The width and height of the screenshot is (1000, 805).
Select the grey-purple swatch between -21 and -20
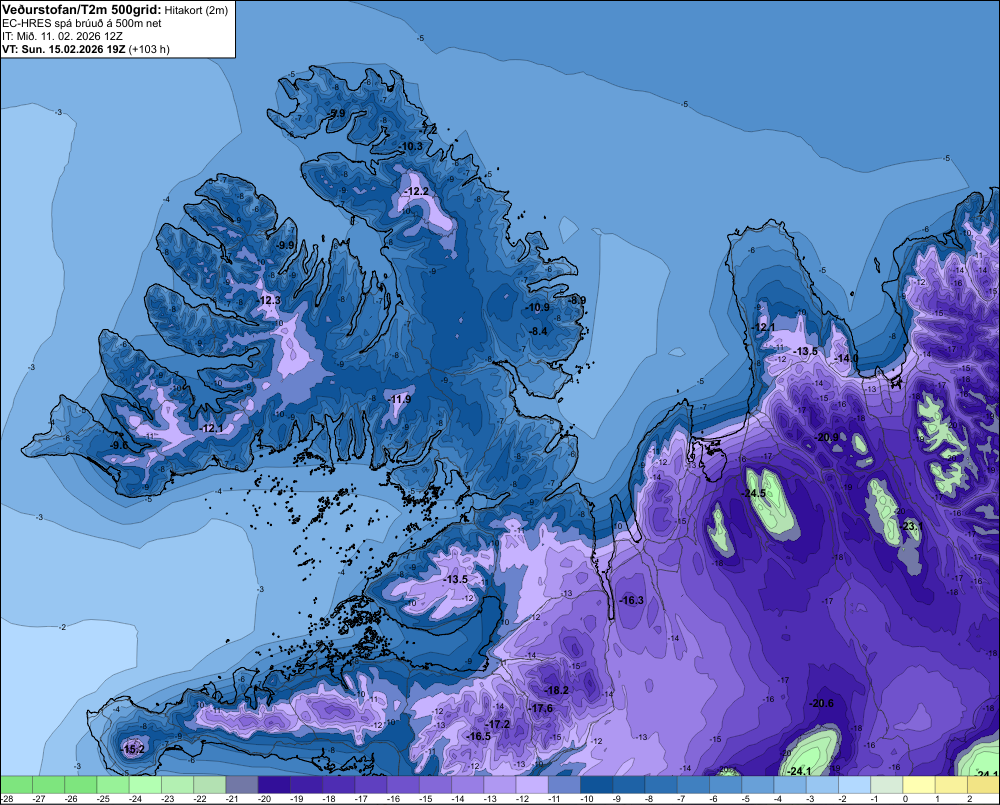tap(242, 785)
